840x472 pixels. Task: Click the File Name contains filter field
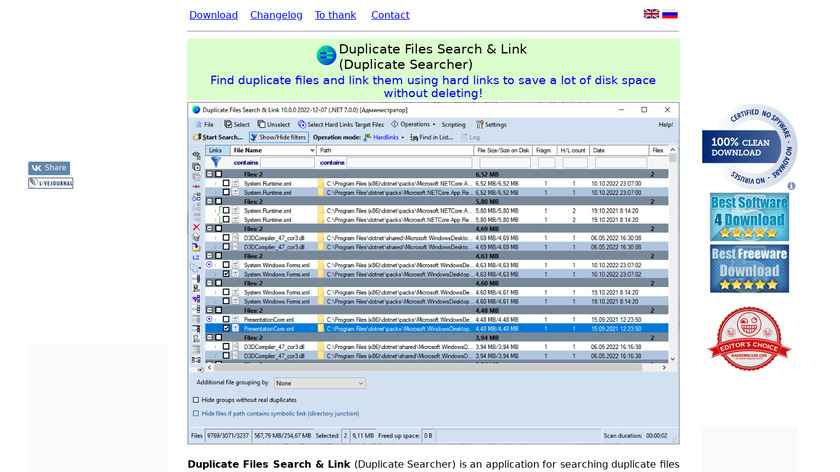pyautogui.click(x=287, y=162)
